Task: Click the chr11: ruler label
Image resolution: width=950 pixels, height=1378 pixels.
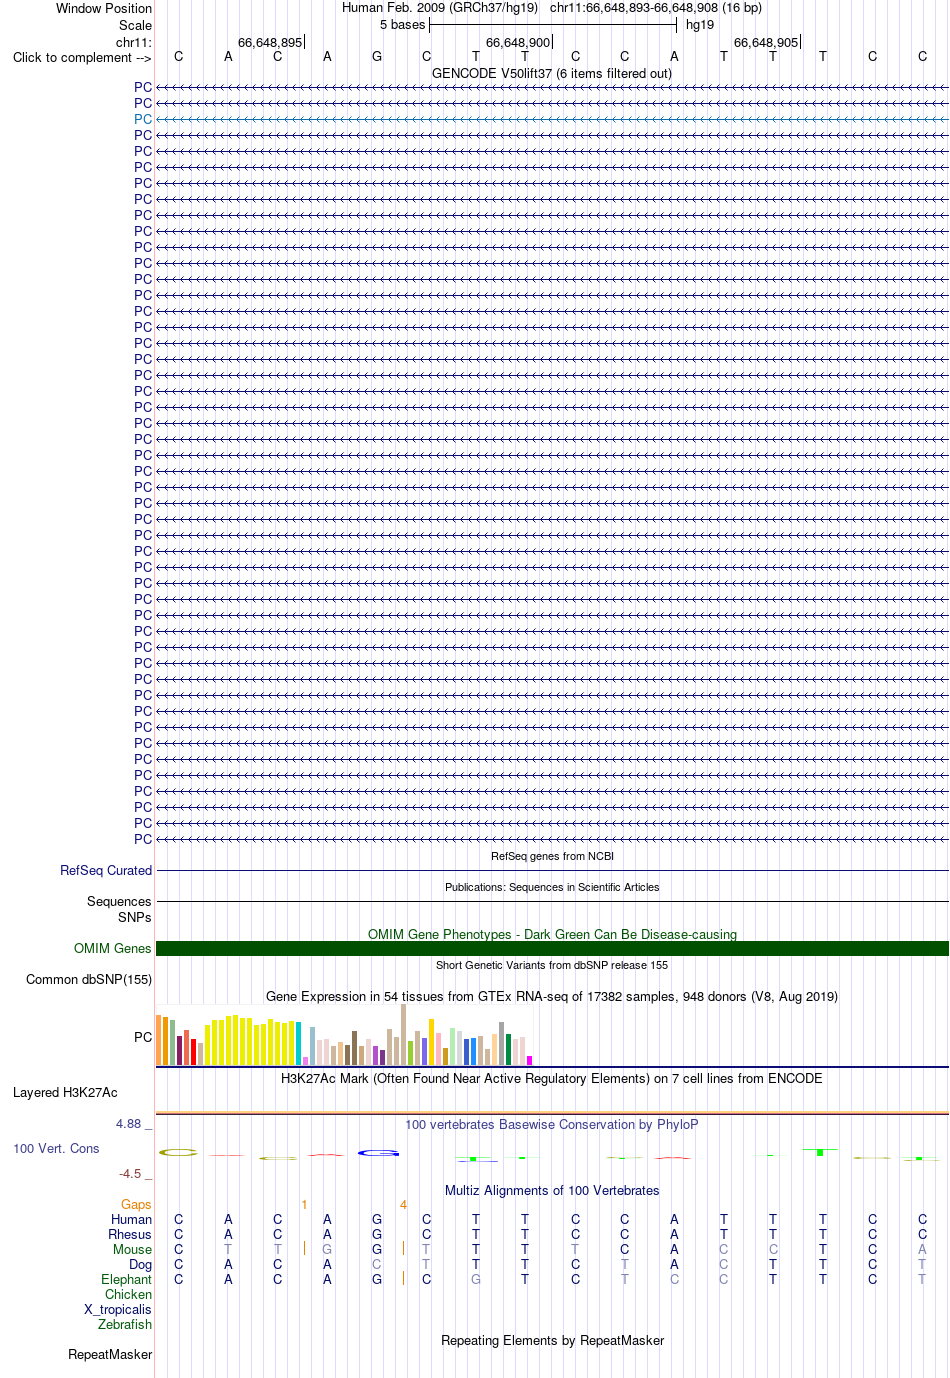Action: [x=134, y=43]
